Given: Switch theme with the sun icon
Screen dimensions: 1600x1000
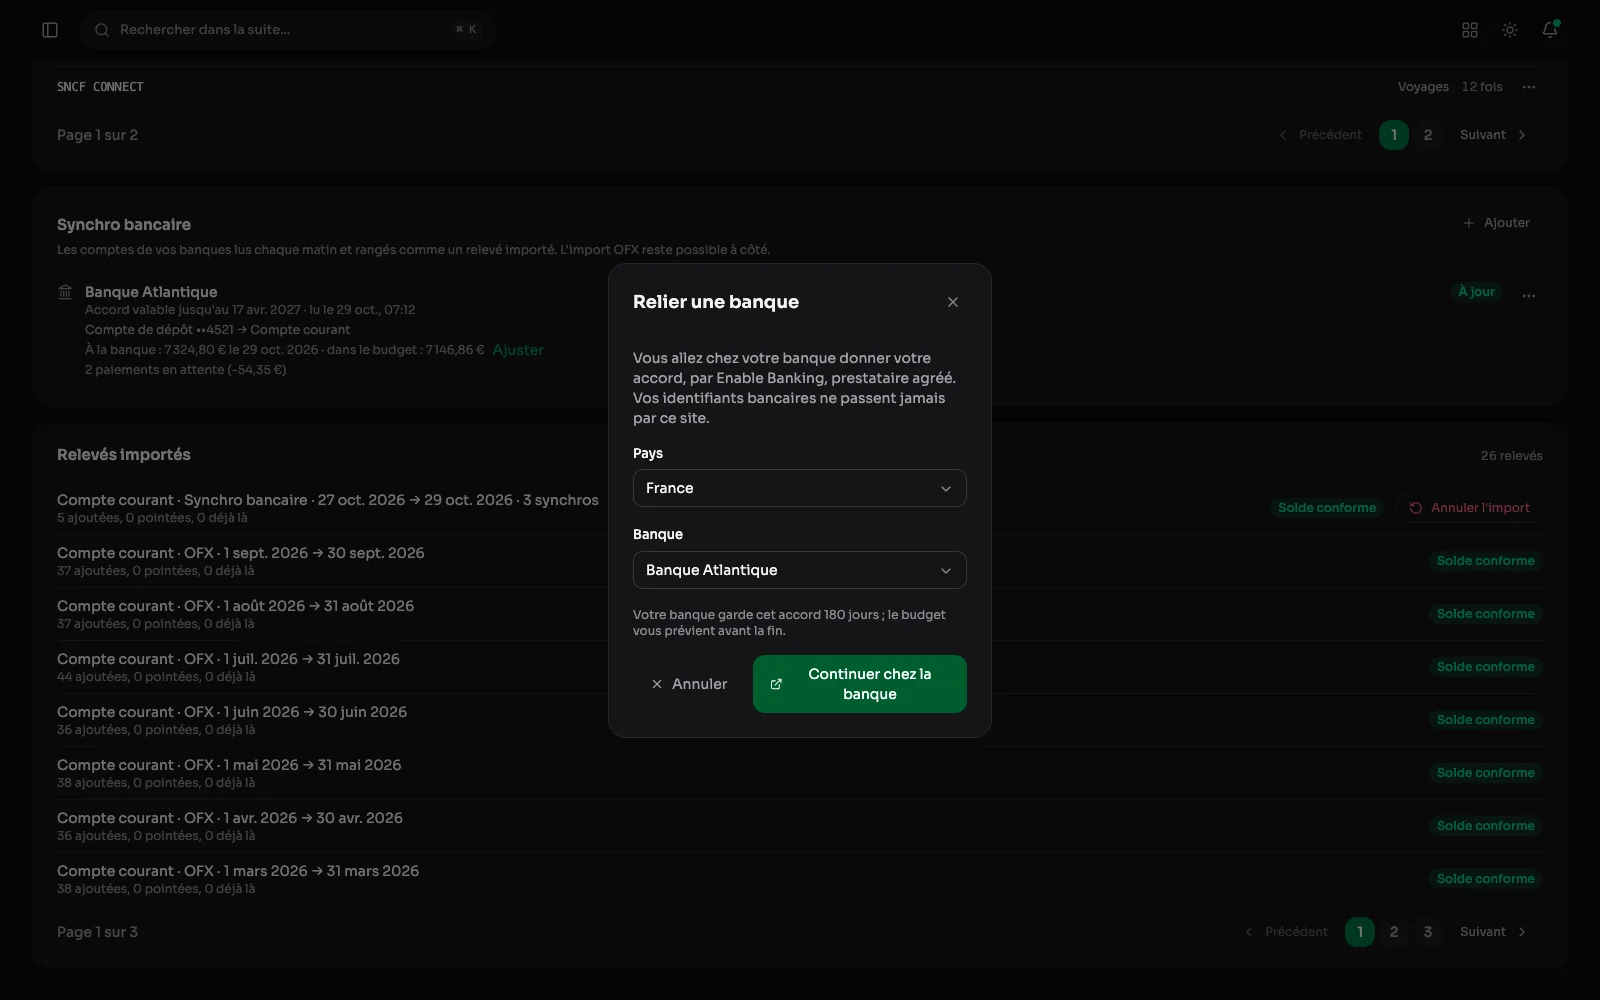Looking at the screenshot, I should (x=1510, y=30).
